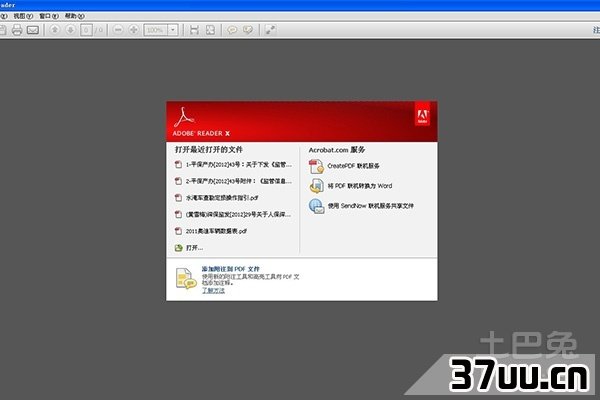Image resolution: width=600 pixels, height=400 pixels.
Task: Open the 帮助 (Help) menu
Action: coord(75,16)
